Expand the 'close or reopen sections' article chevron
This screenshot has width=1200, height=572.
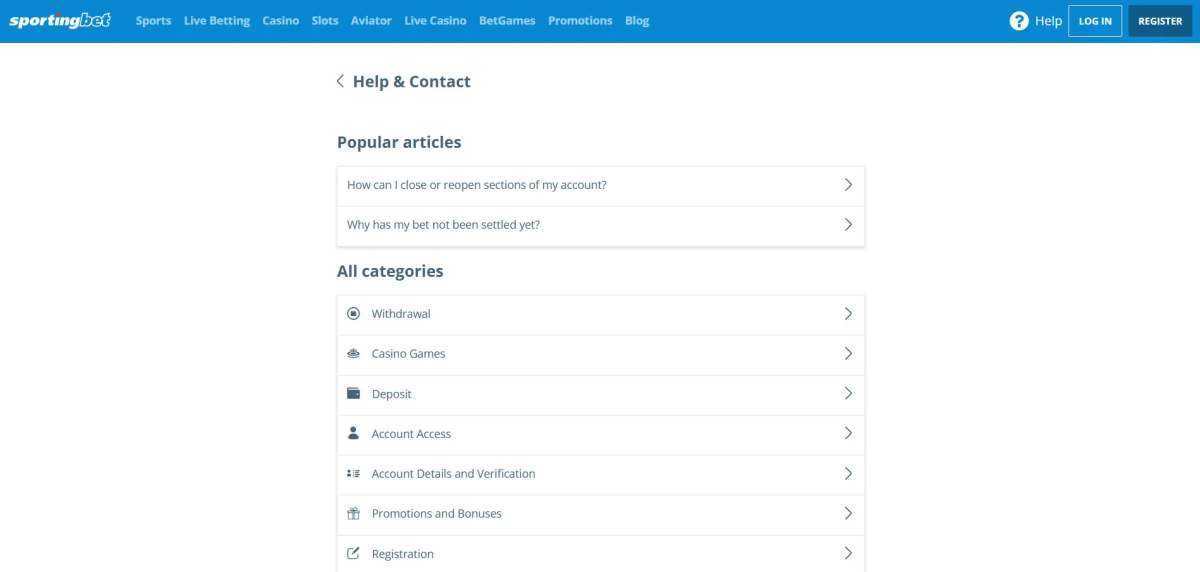tap(848, 185)
